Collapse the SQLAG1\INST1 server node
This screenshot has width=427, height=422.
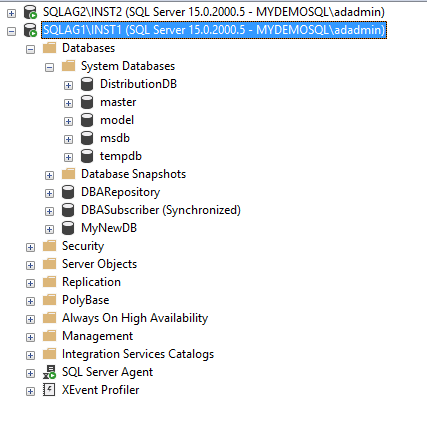pos(11,31)
